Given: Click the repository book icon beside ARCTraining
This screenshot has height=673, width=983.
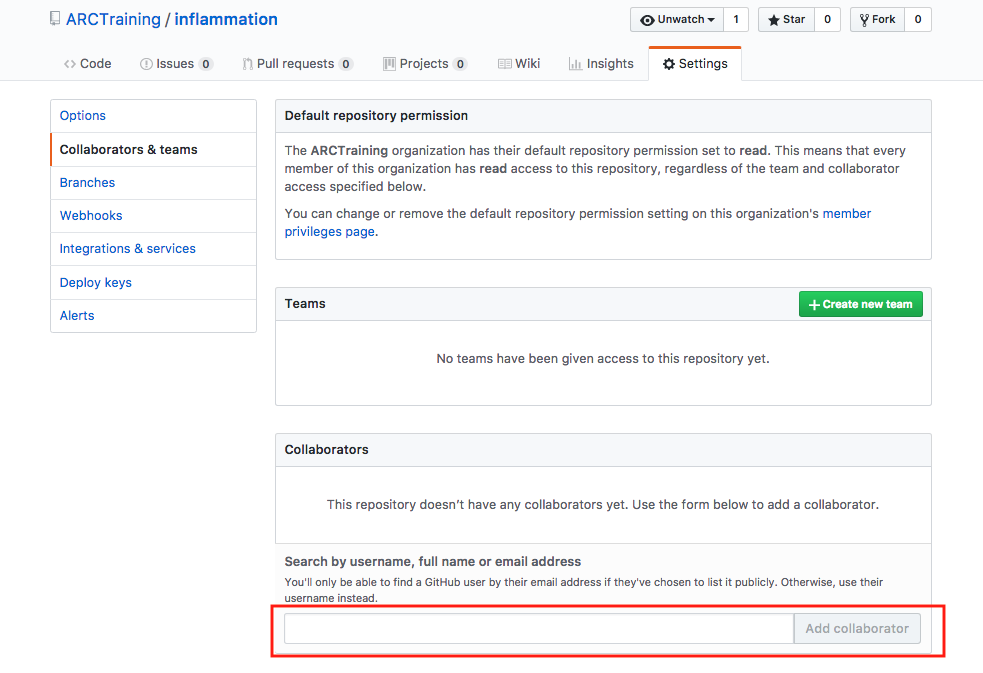Looking at the screenshot, I should [x=55, y=18].
